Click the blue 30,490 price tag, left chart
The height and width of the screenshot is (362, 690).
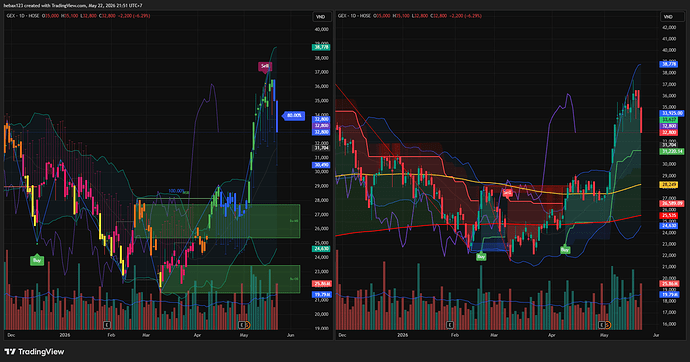pos(321,165)
